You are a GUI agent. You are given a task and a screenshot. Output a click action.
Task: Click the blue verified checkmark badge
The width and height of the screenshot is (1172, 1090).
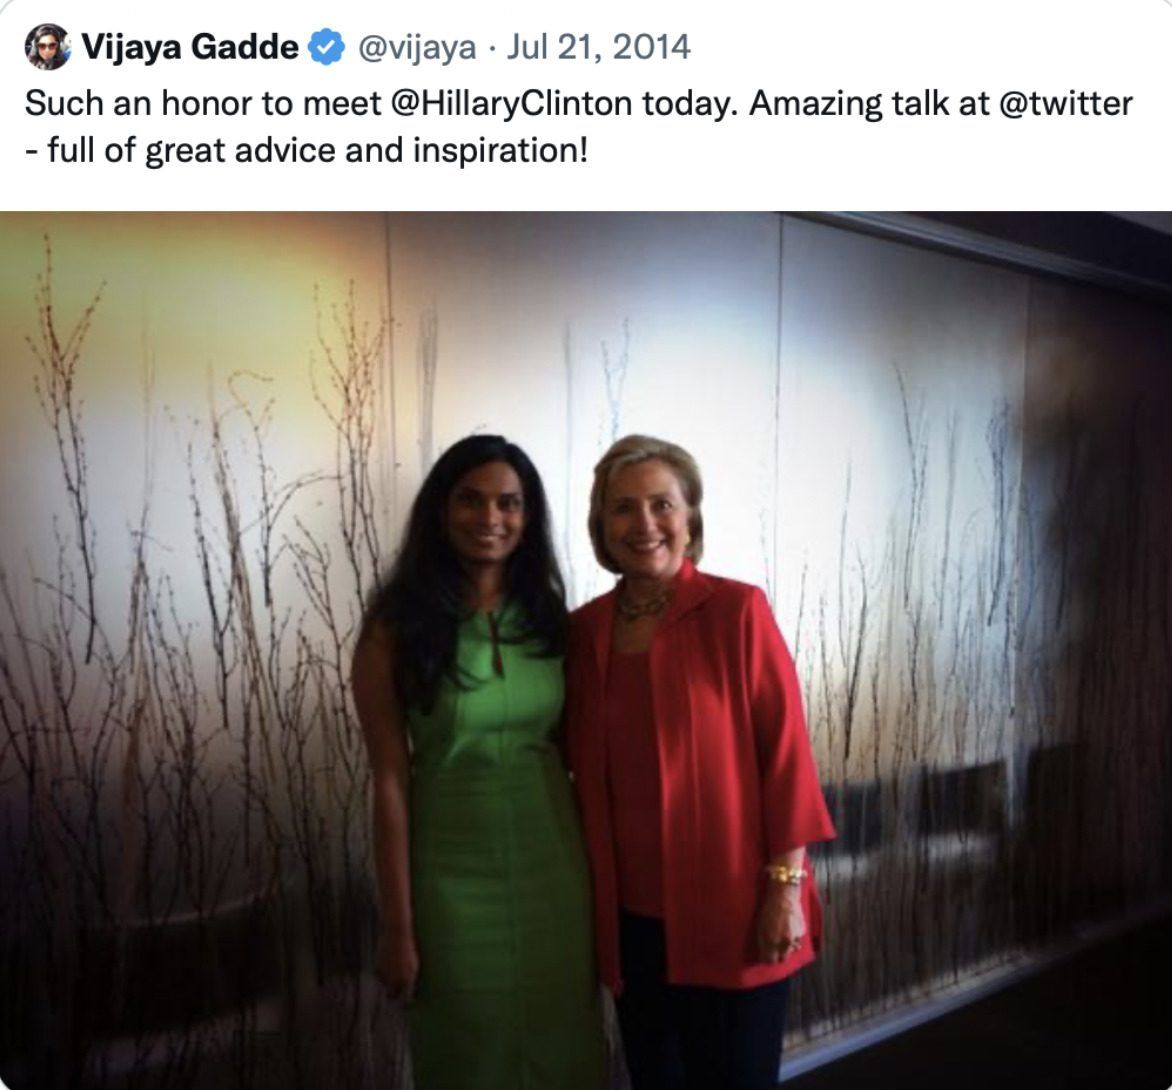(x=325, y=47)
